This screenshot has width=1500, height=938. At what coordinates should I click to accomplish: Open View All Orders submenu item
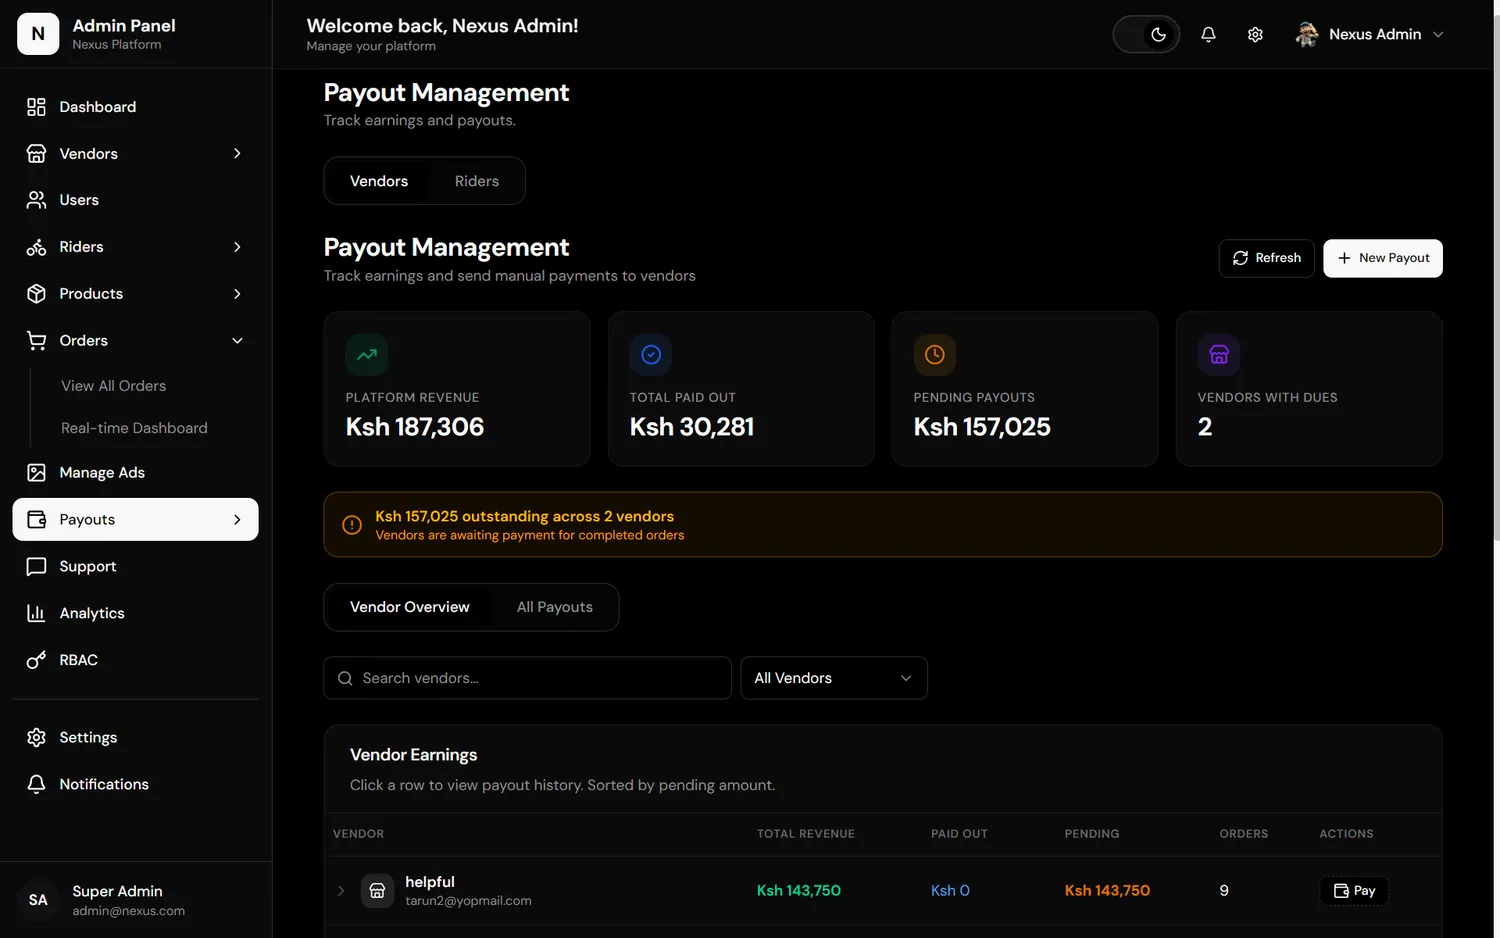114,386
